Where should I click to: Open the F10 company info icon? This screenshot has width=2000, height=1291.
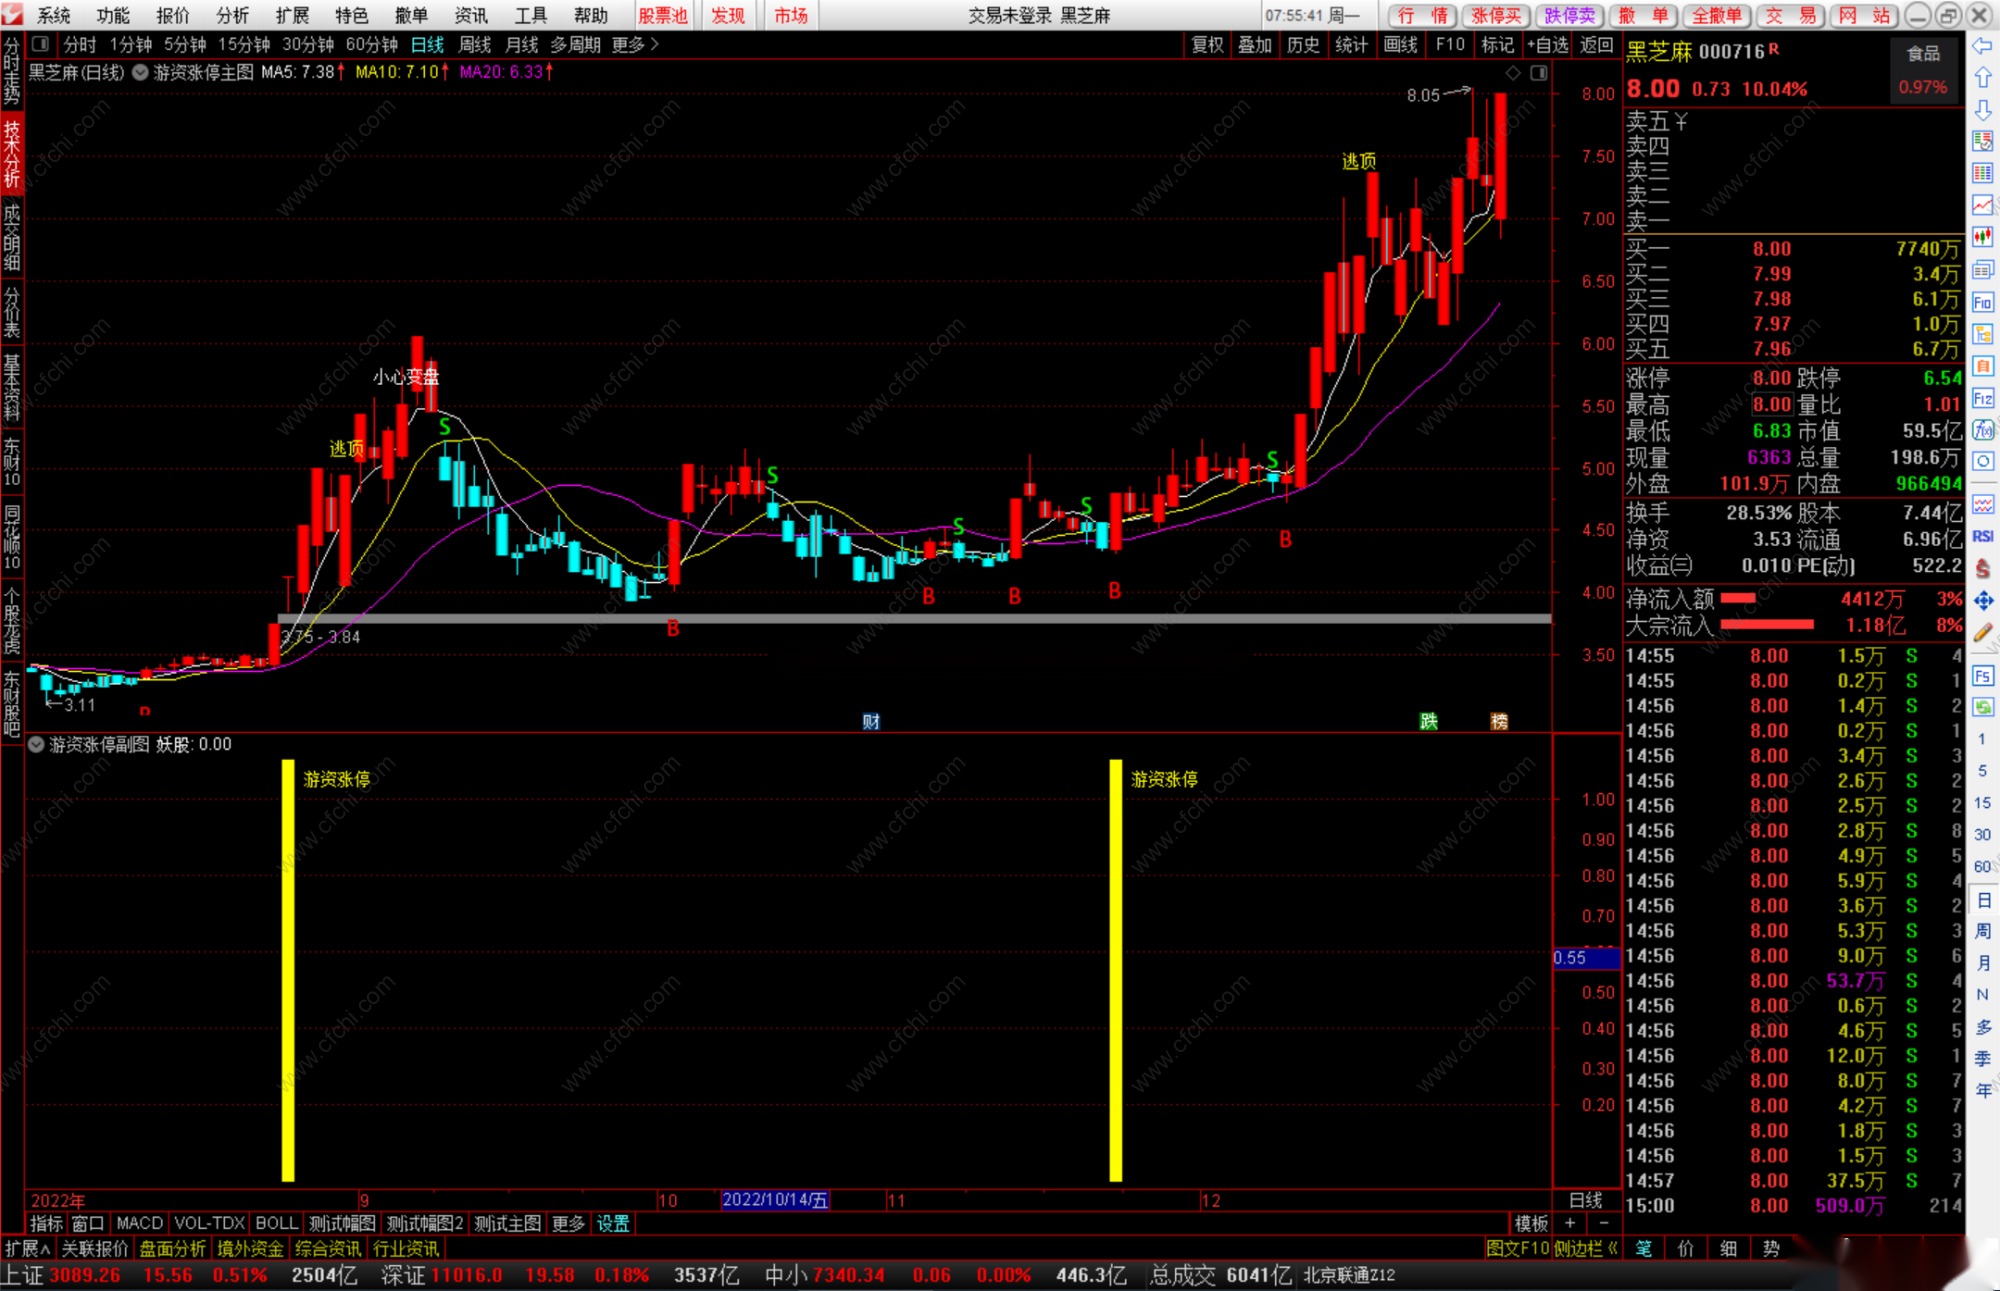point(1983,302)
